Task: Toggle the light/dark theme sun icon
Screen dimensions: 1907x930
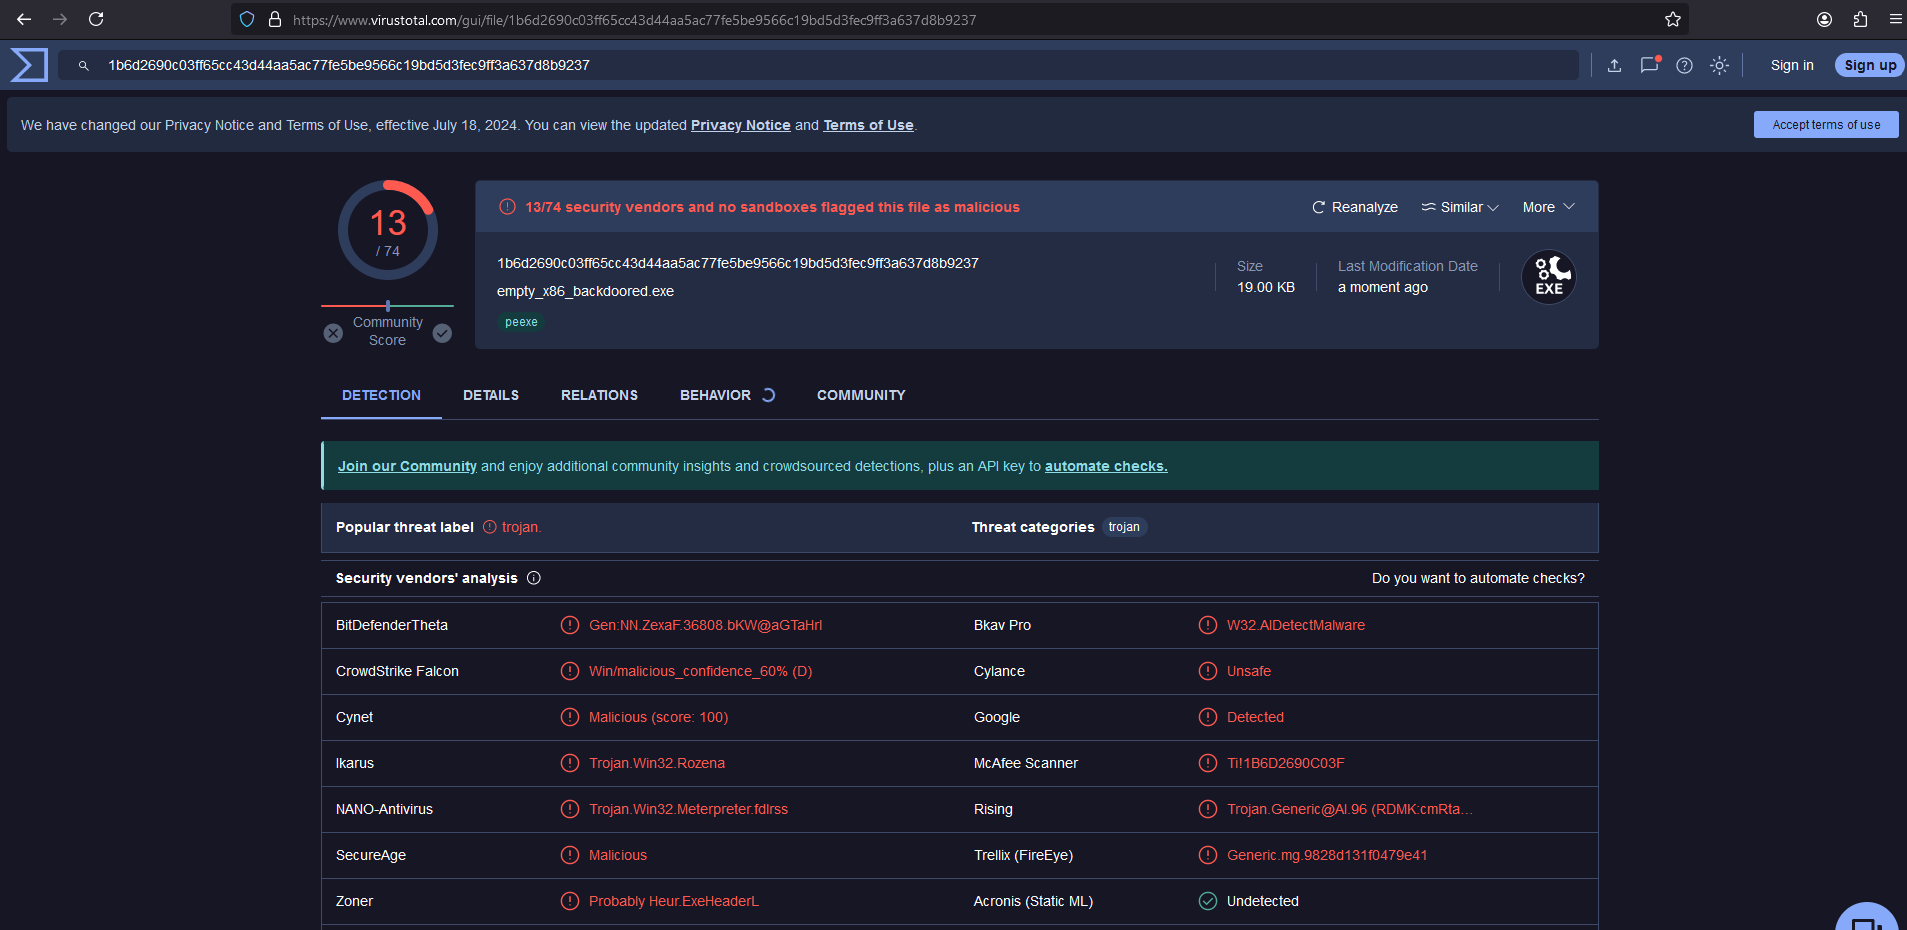Action: 1719,66
